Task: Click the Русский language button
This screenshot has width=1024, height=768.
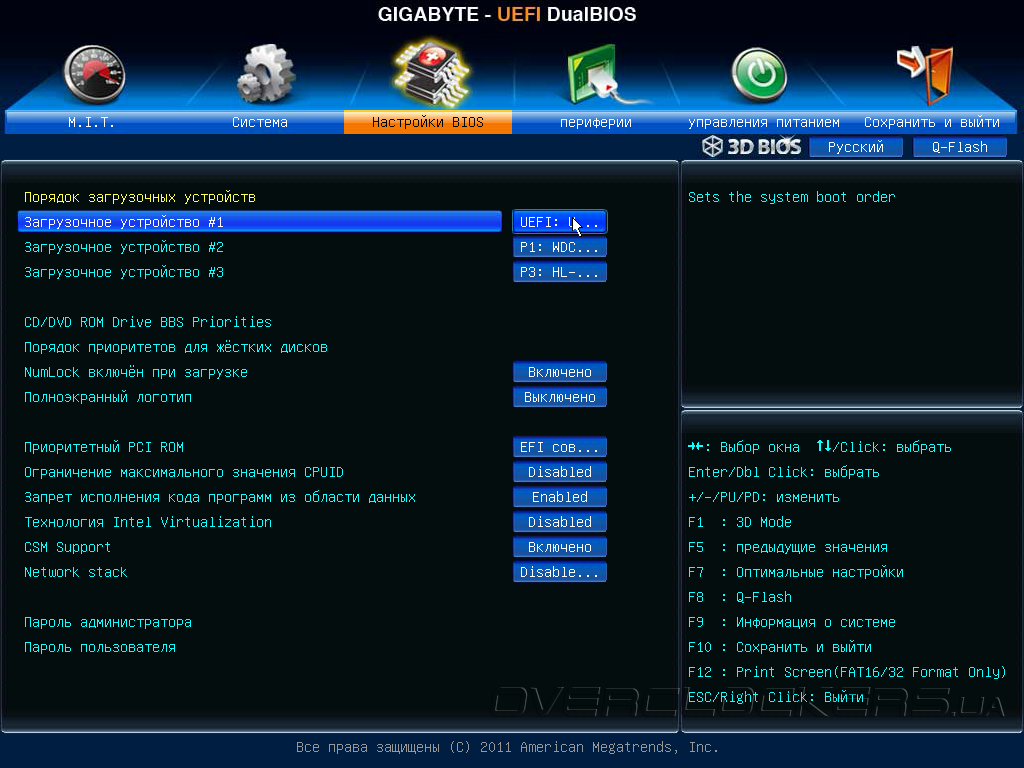Action: 856,147
